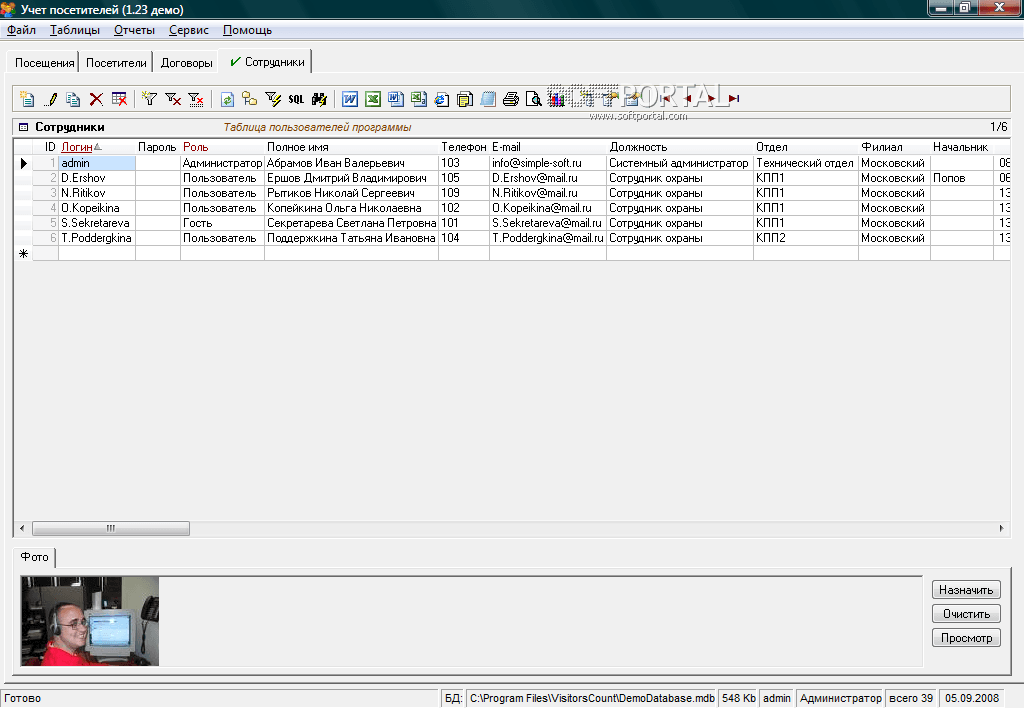Click the Просмотр button

(x=966, y=638)
